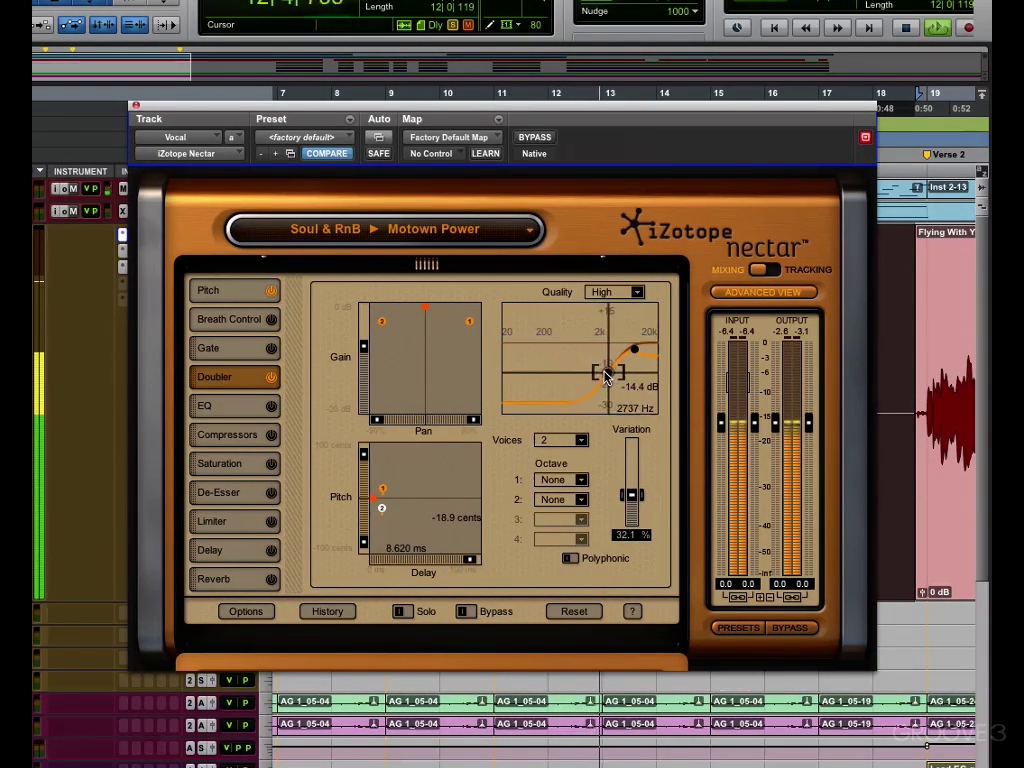The width and height of the screenshot is (1024, 768).
Task: Click the output channel link icon under the meters
Action: [x=792, y=598]
